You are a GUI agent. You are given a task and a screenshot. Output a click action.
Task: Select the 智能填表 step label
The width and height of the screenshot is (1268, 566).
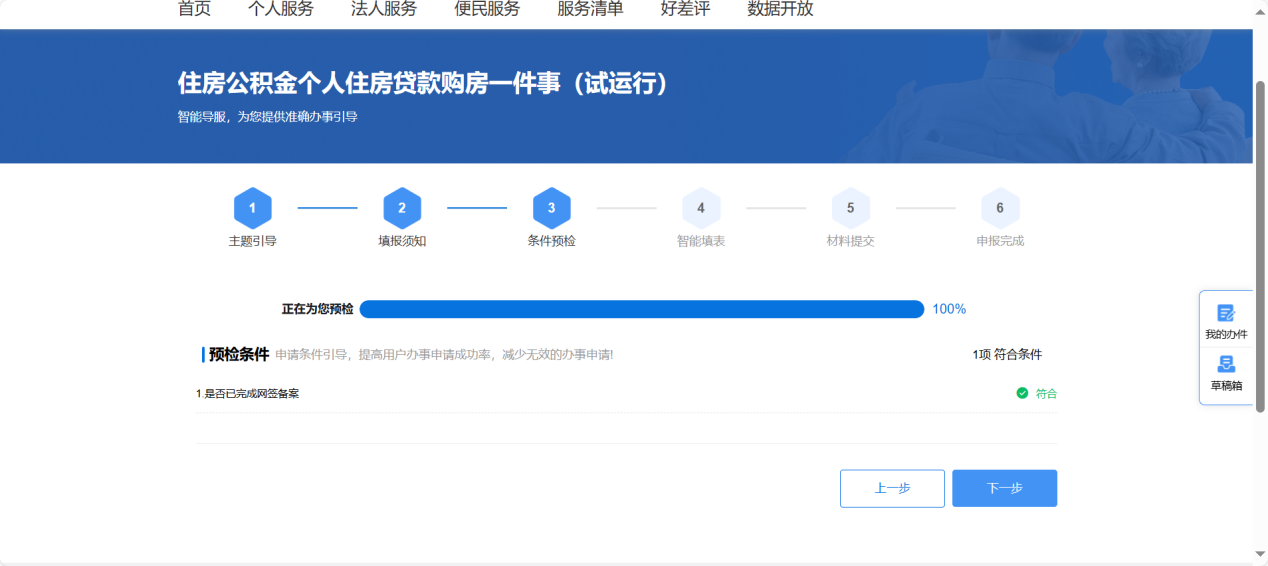click(x=701, y=241)
